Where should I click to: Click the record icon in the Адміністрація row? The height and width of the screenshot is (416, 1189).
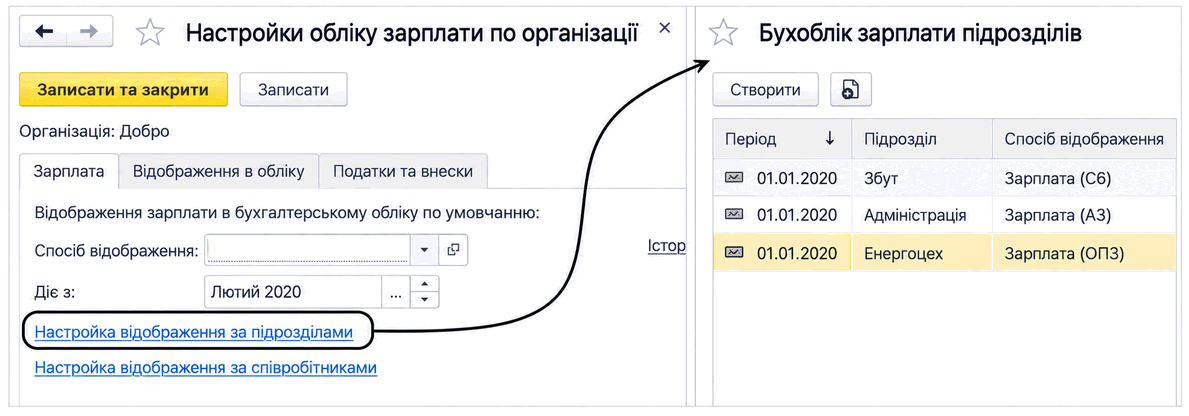point(733,215)
